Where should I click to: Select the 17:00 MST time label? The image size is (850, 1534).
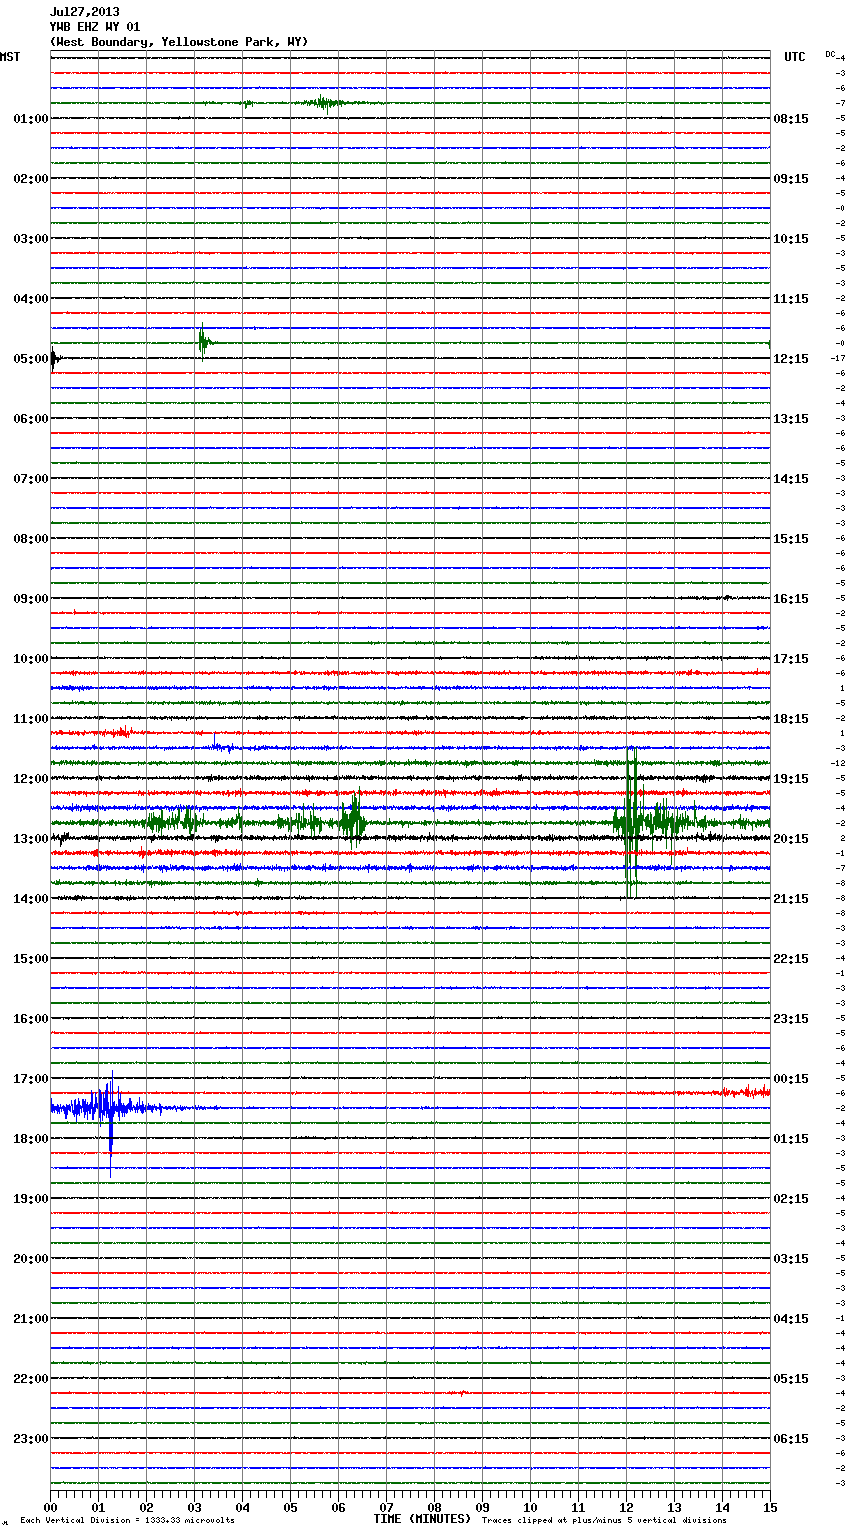click(x=31, y=1079)
